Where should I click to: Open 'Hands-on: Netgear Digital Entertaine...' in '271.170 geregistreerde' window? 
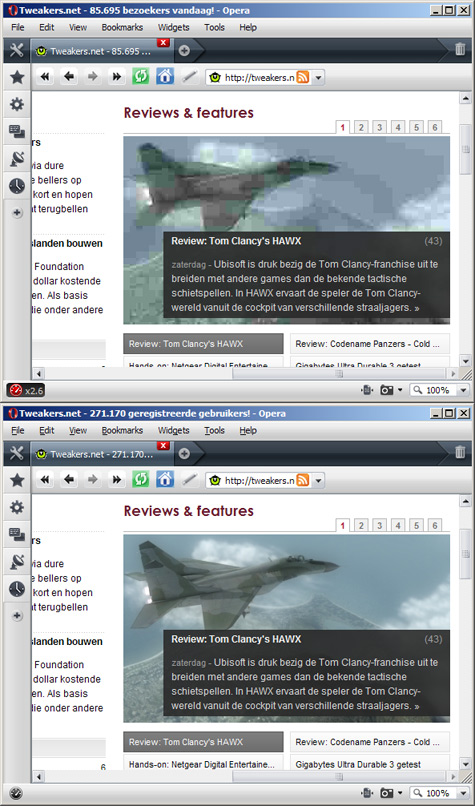[x=203, y=764]
